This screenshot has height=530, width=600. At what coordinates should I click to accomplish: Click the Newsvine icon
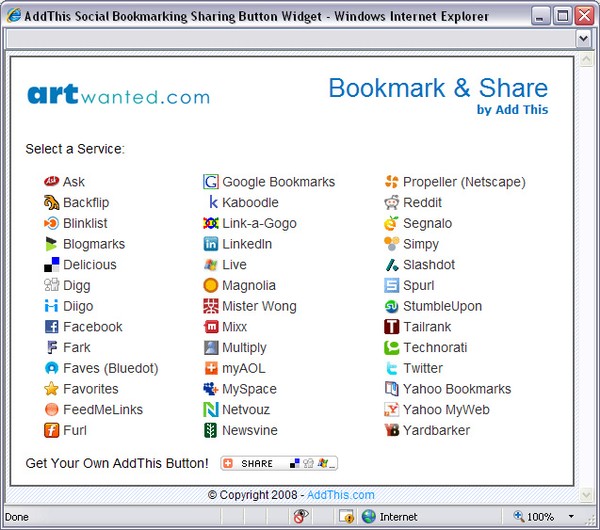tap(210, 430)
